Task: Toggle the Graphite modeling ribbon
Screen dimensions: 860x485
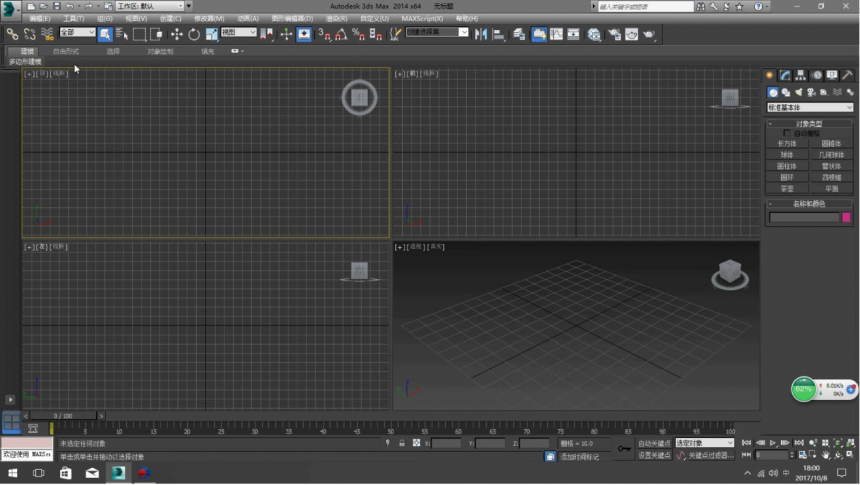Action: coord(539,34)
